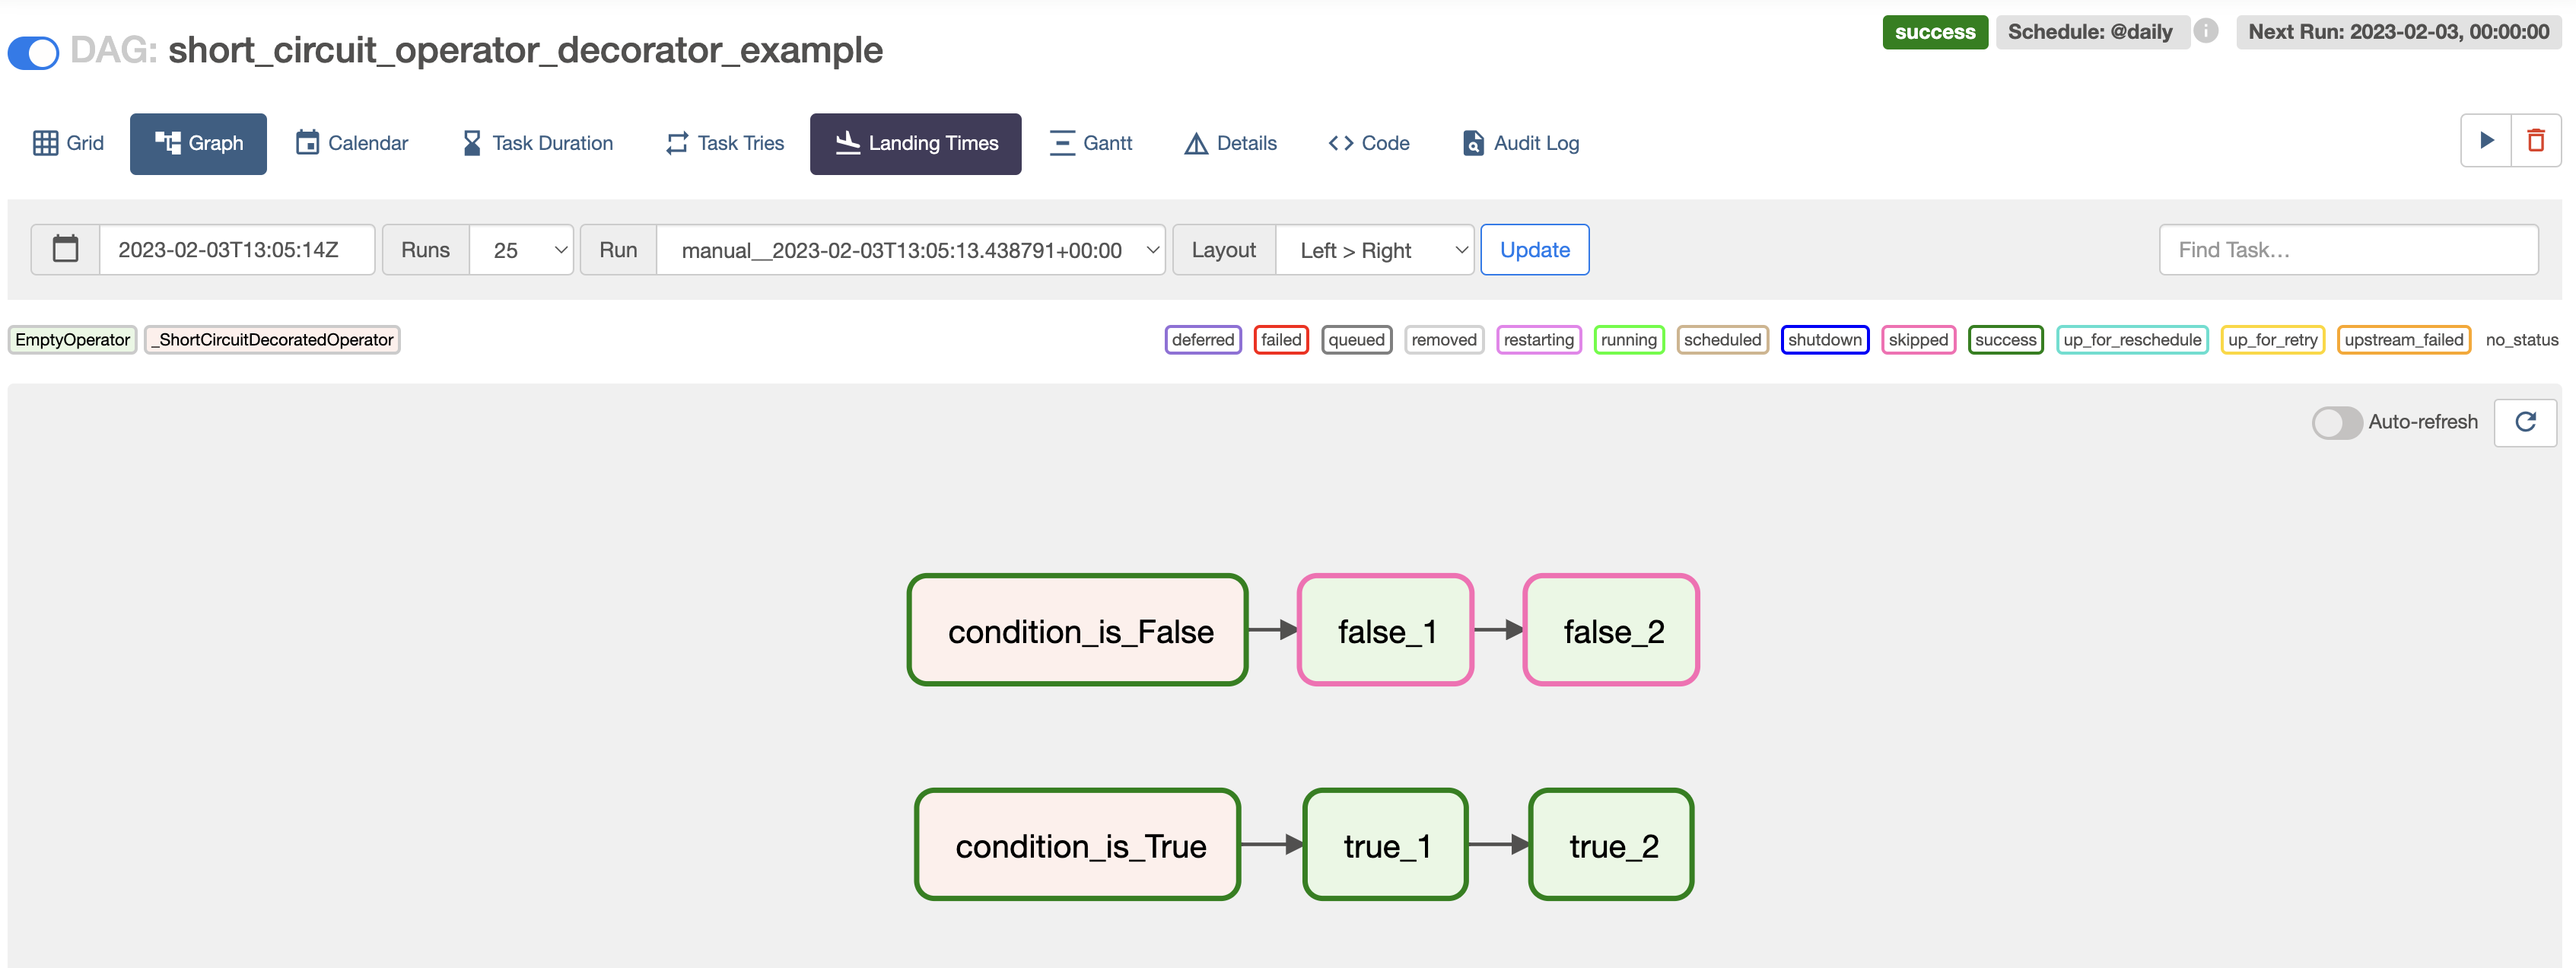Screen dimensions: 2576x968
Task: Click the Update button
Action: (x=1534, y=250)
